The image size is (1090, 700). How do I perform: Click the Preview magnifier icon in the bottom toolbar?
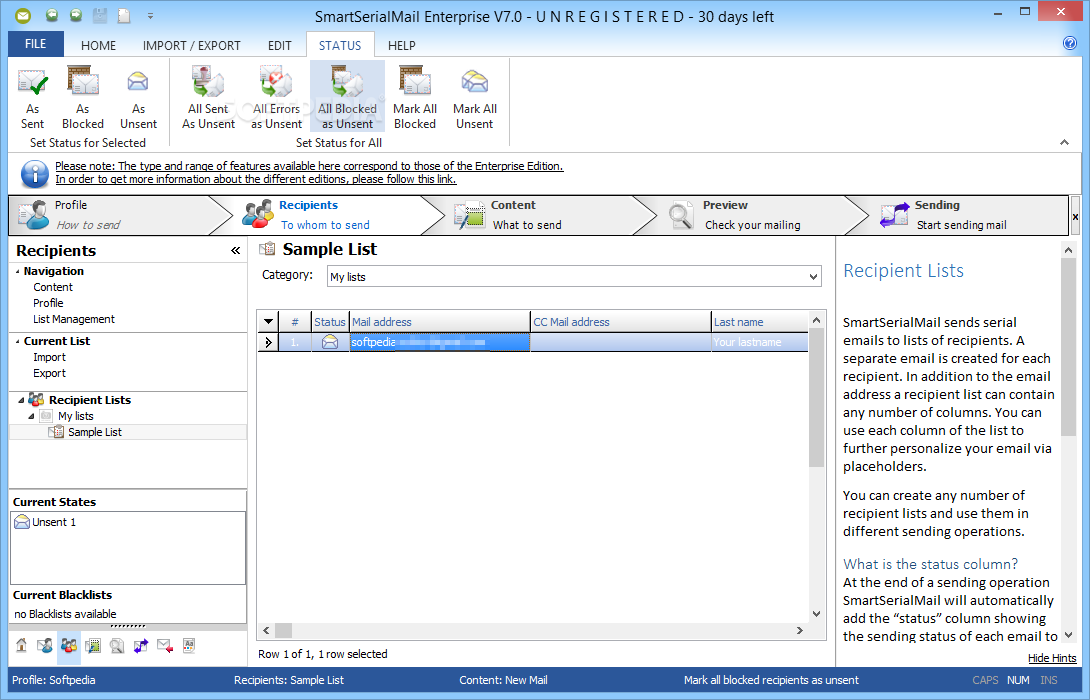(117, 645)
